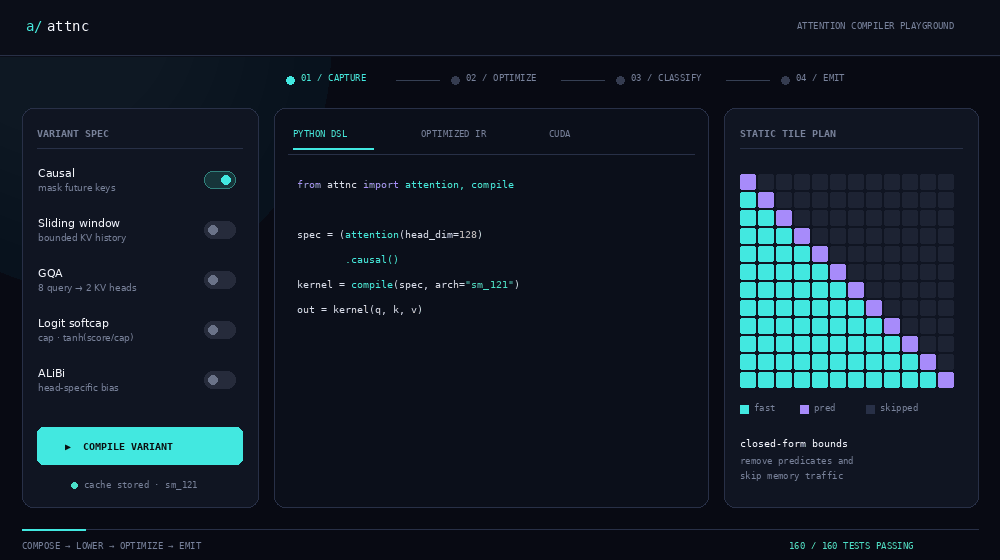The image size is (1000, 560).
Task: Click the 'cache stored · sm_121' text
Action: pos(140,485)
